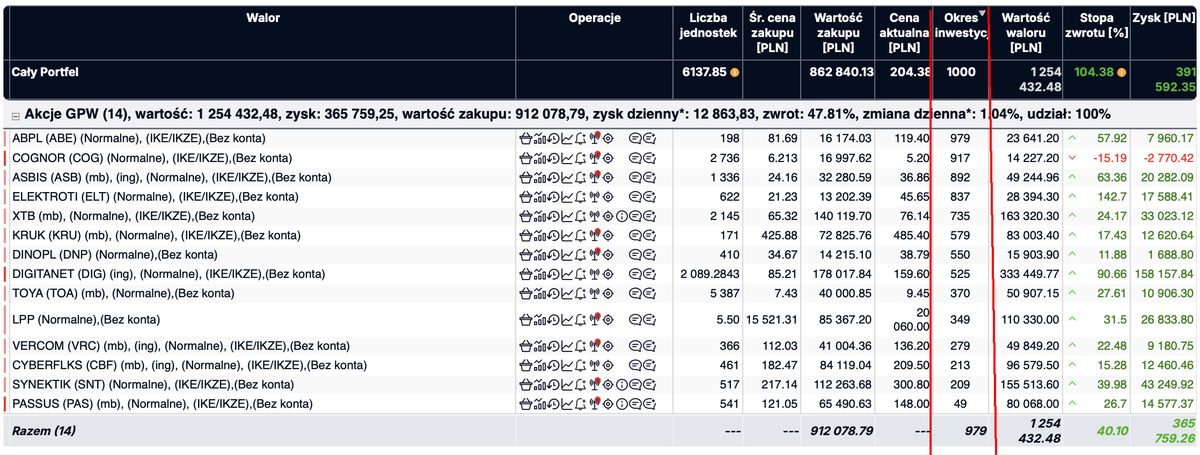Click orange info icon beside 104.38 return

tap(1122, 72)
